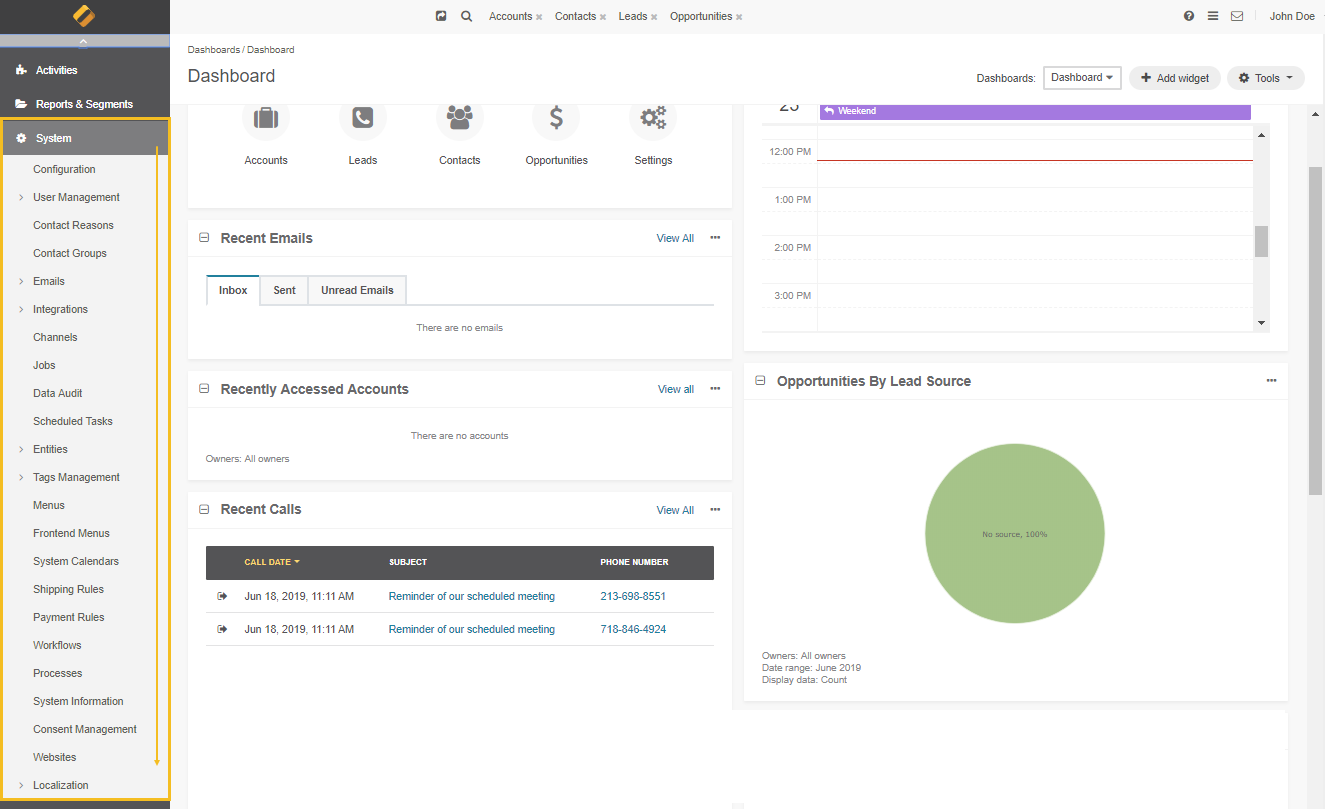Click View All in Recent Calls
This screenshot has height=809, width=1325.
pos(675,510)
